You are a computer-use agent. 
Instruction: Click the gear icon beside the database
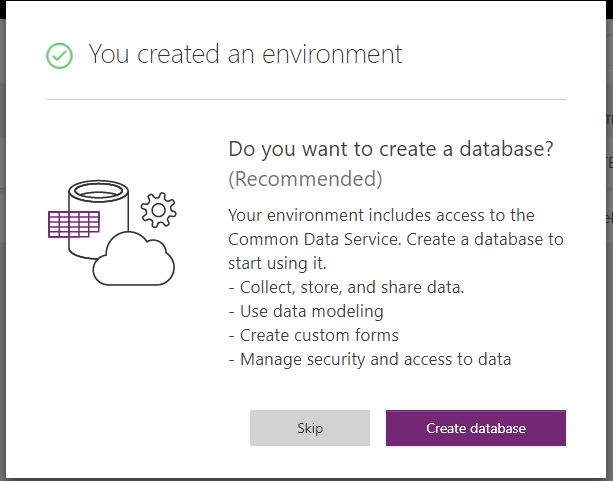pyautogui.click(x=158, y=210)
